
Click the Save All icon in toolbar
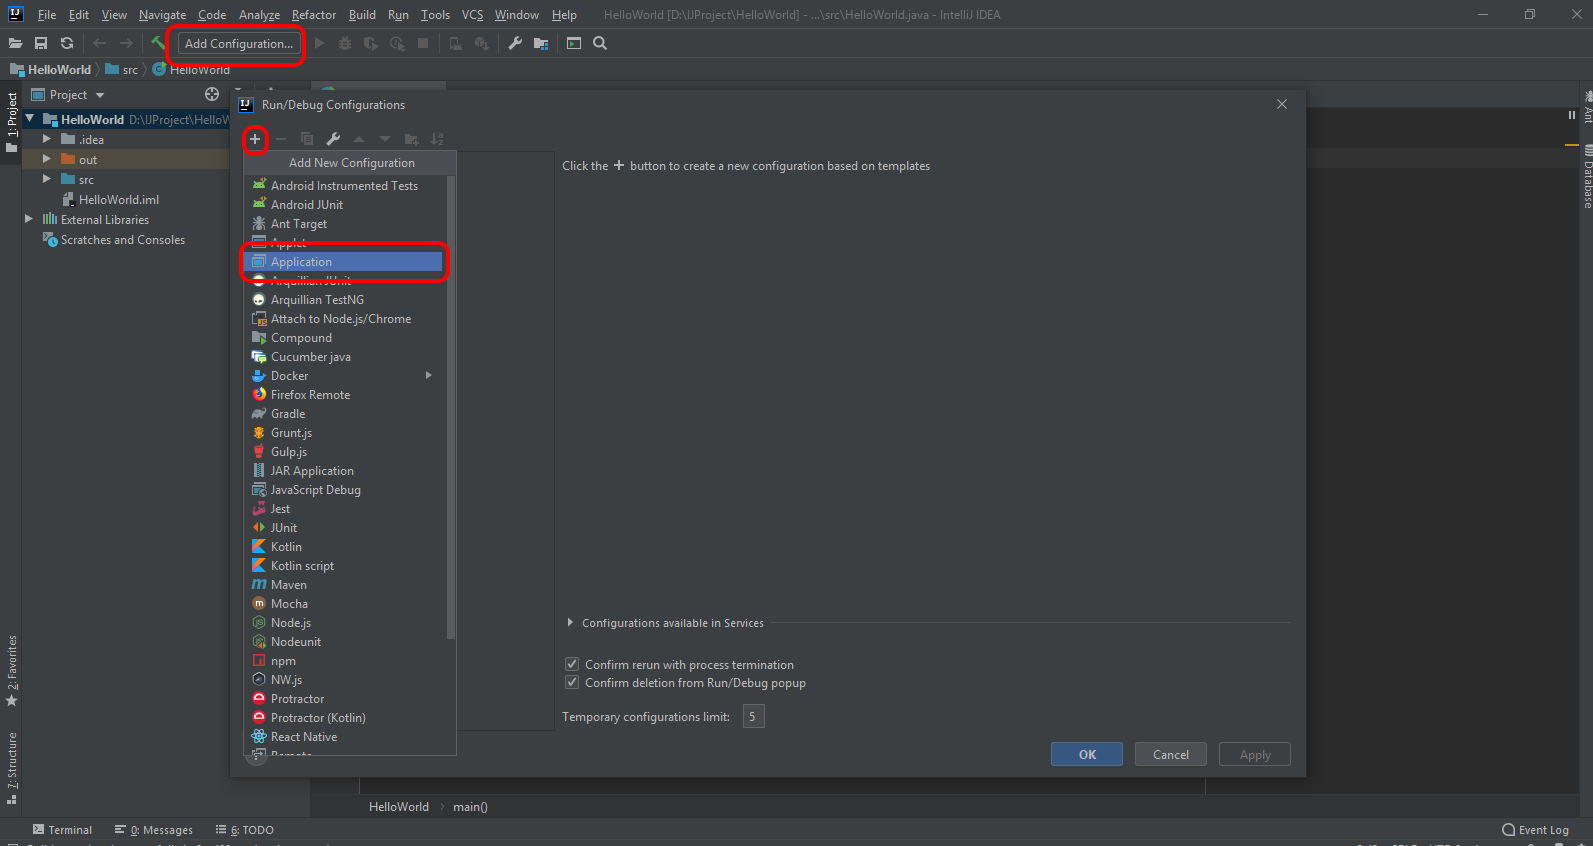[x=41, y=43]
